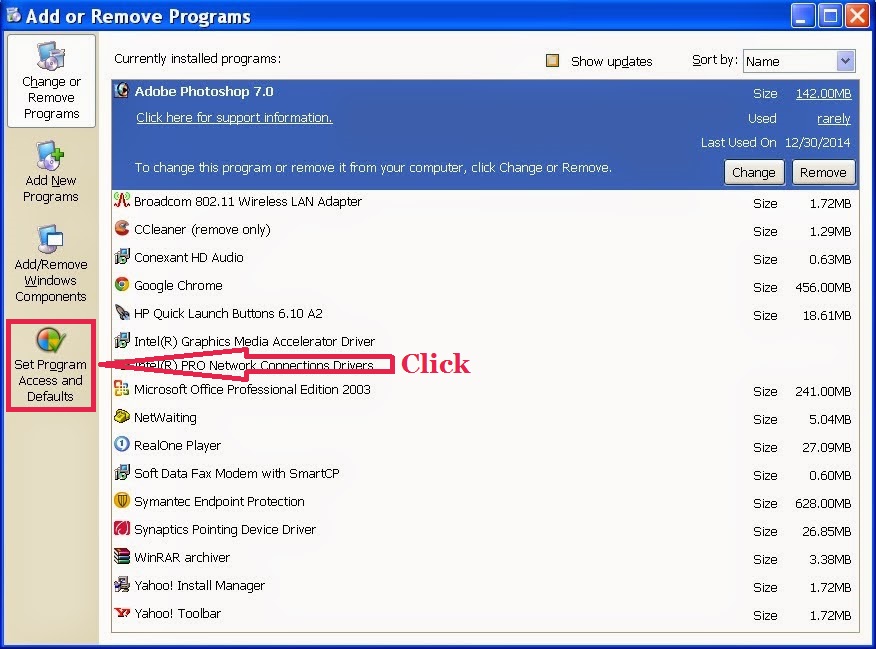Click the CCleaner program icon

[x=122, y=228]
